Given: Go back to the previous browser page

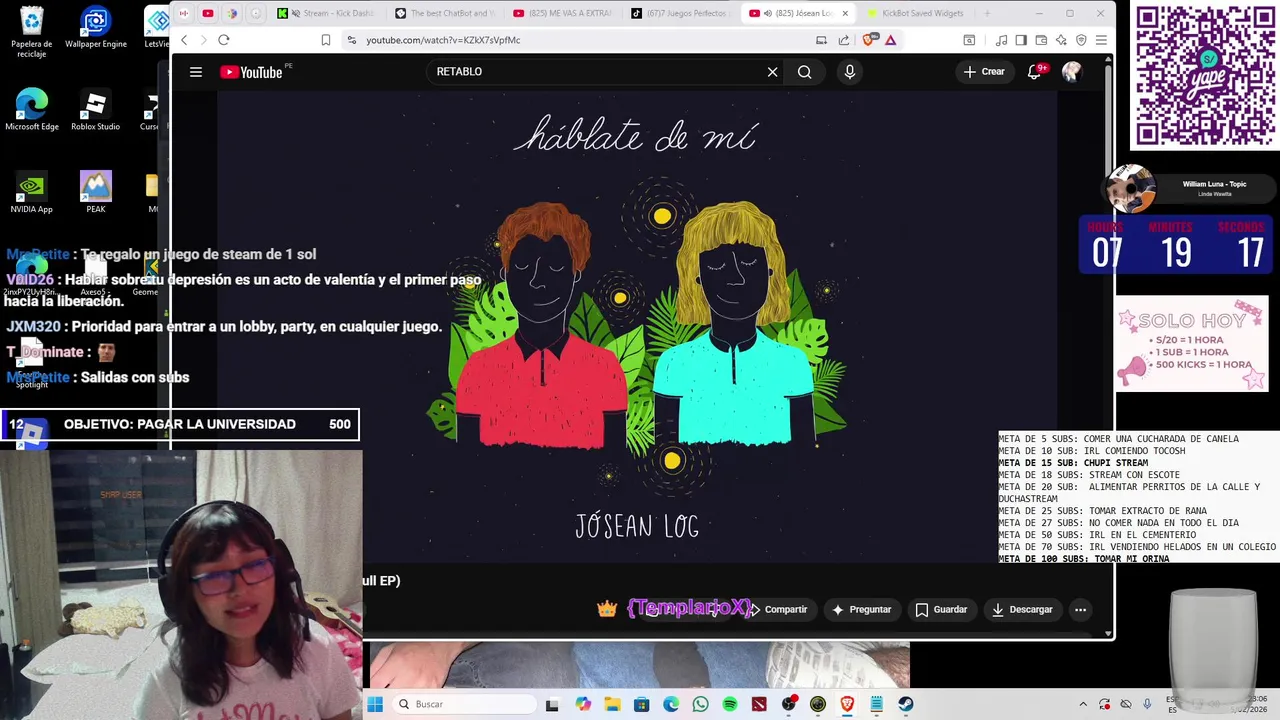Looking at the screenshot, I should coord(184,40).
